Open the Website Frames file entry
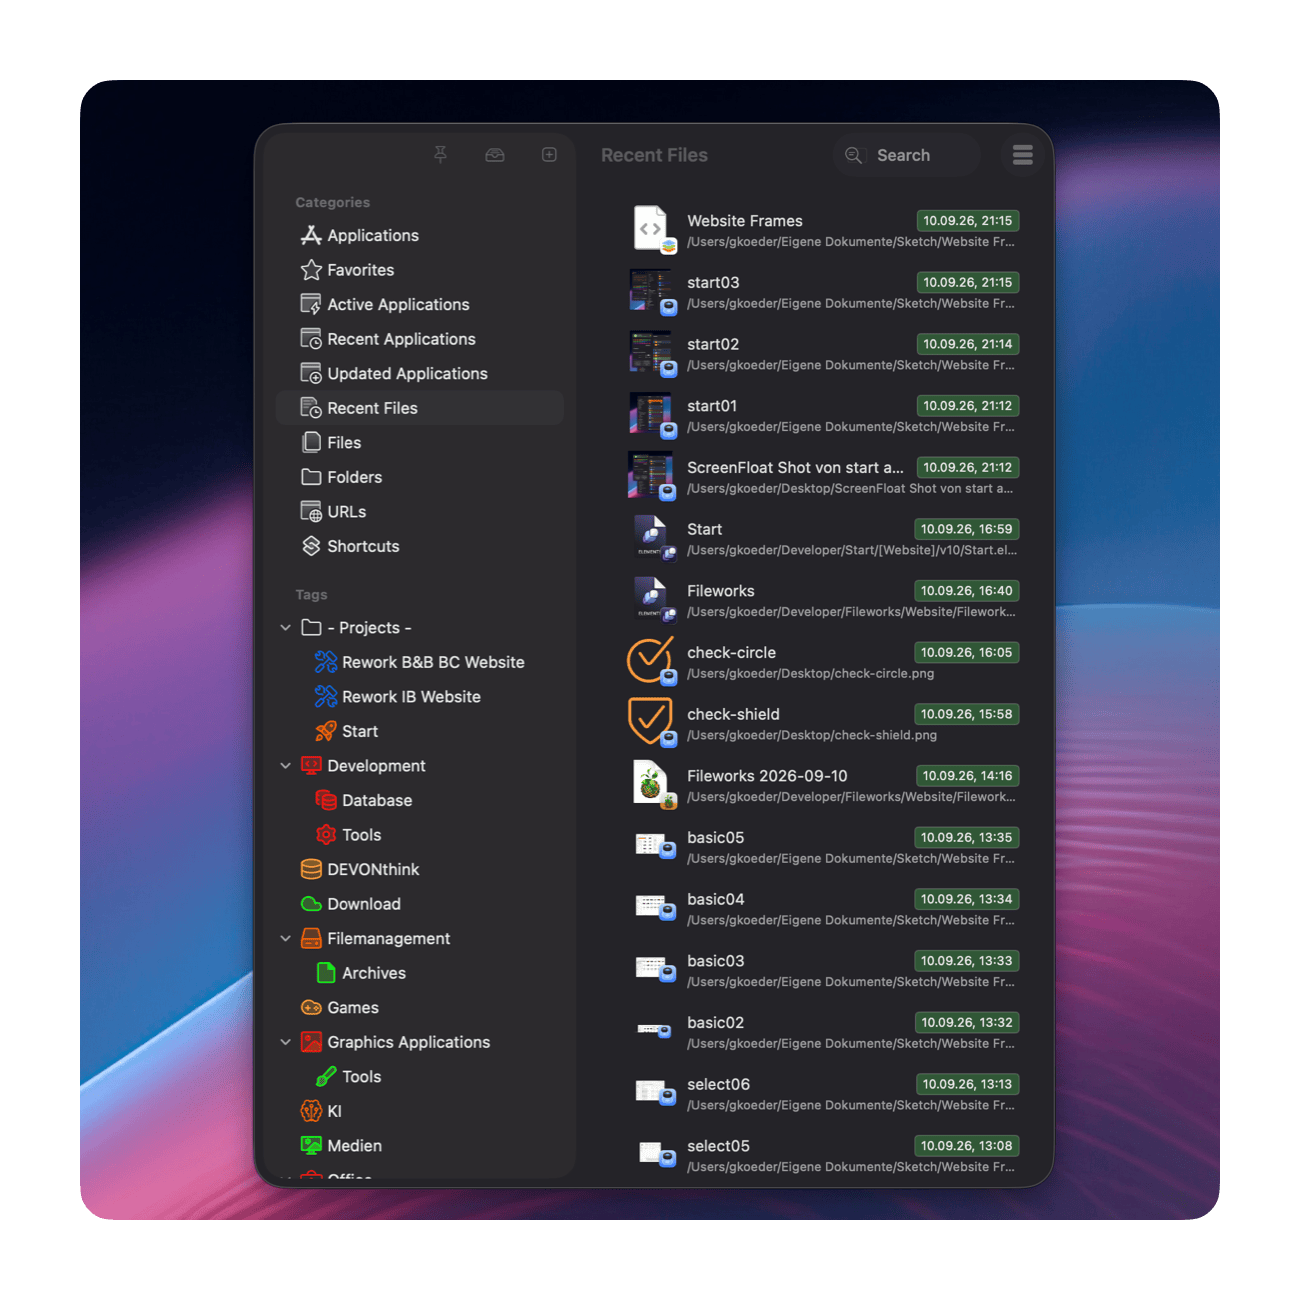Image resolution: width=1300 pixels, height=1300 pixels. click(824, 230)
